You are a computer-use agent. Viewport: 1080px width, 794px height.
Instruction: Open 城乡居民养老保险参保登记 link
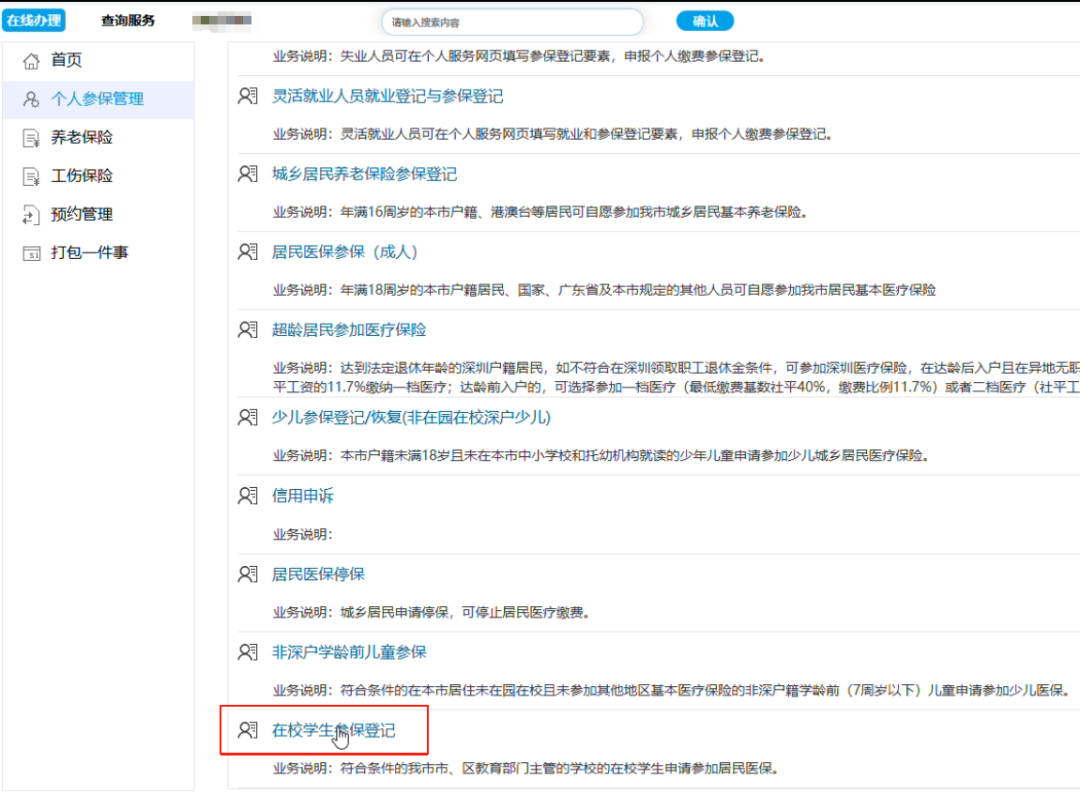tap(364, 174)
